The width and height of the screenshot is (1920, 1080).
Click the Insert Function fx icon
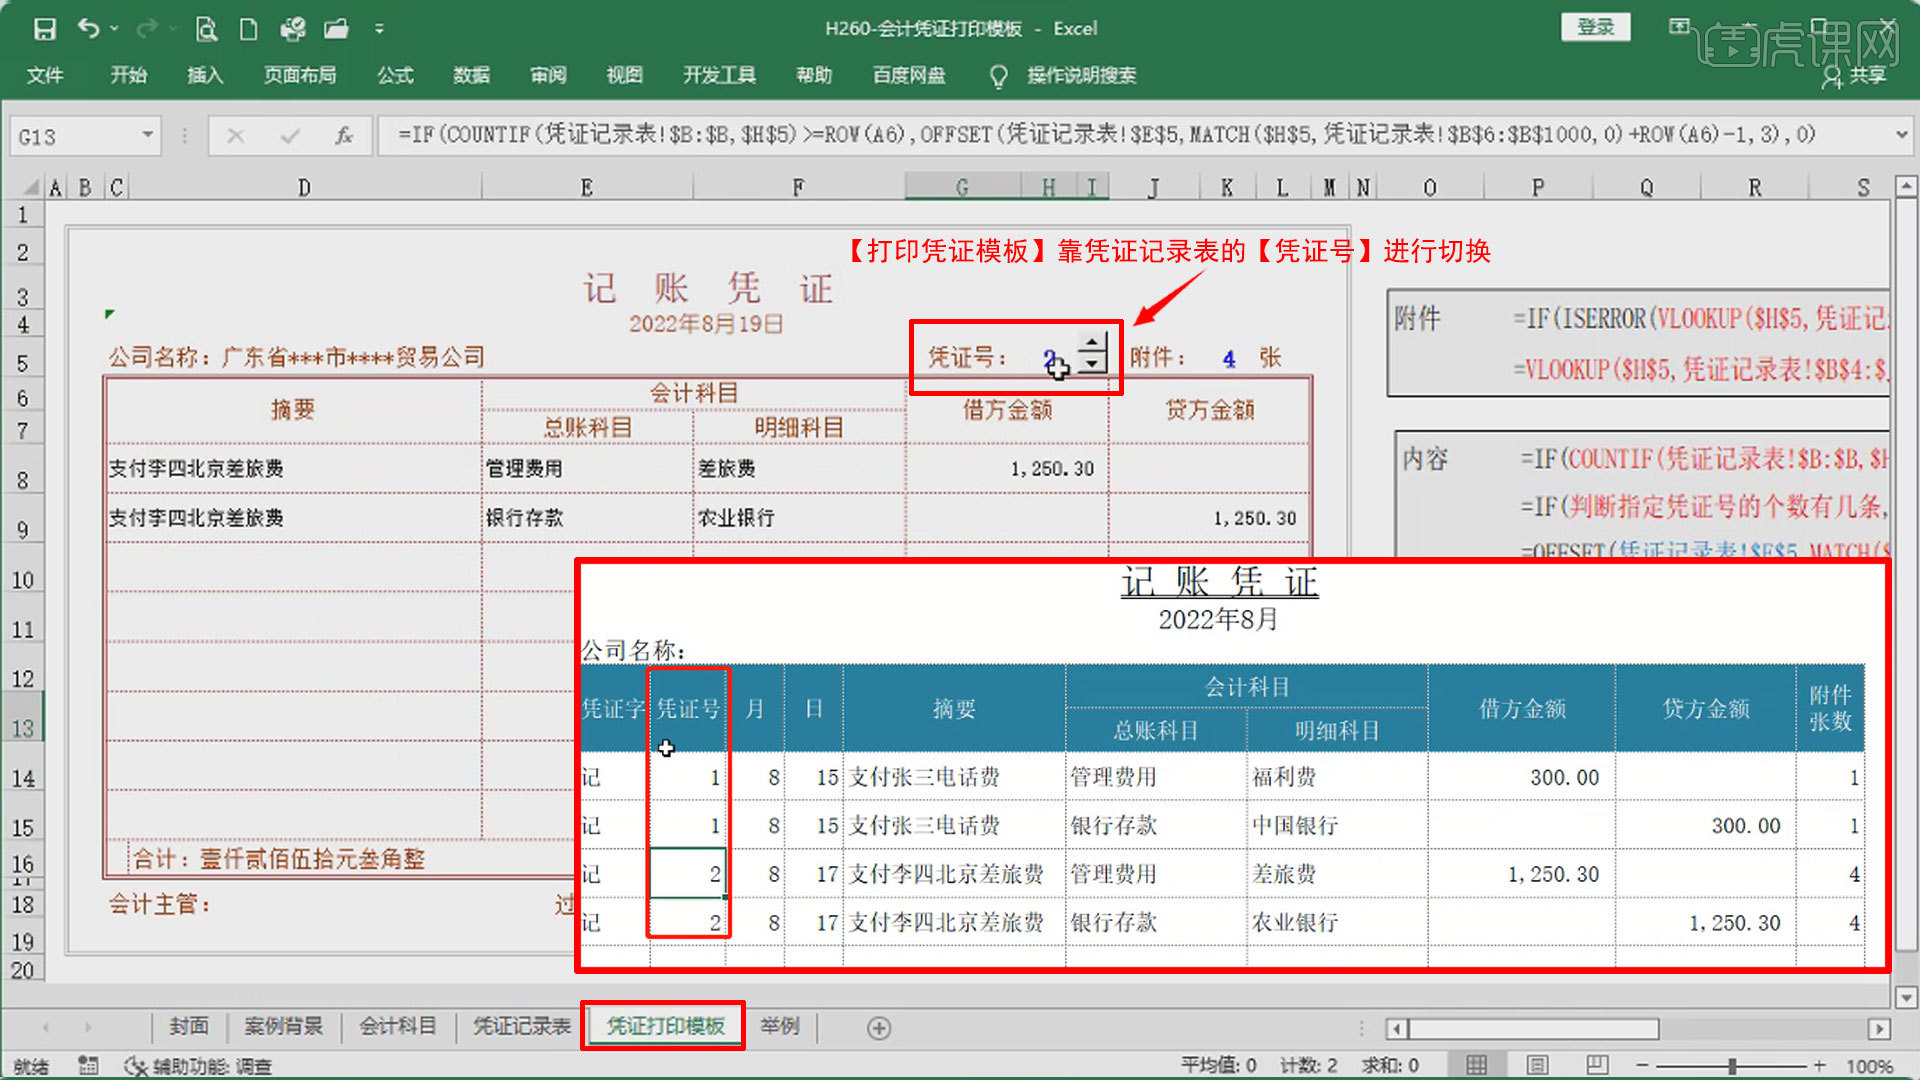pyautogui.click(x=343, y=135)
